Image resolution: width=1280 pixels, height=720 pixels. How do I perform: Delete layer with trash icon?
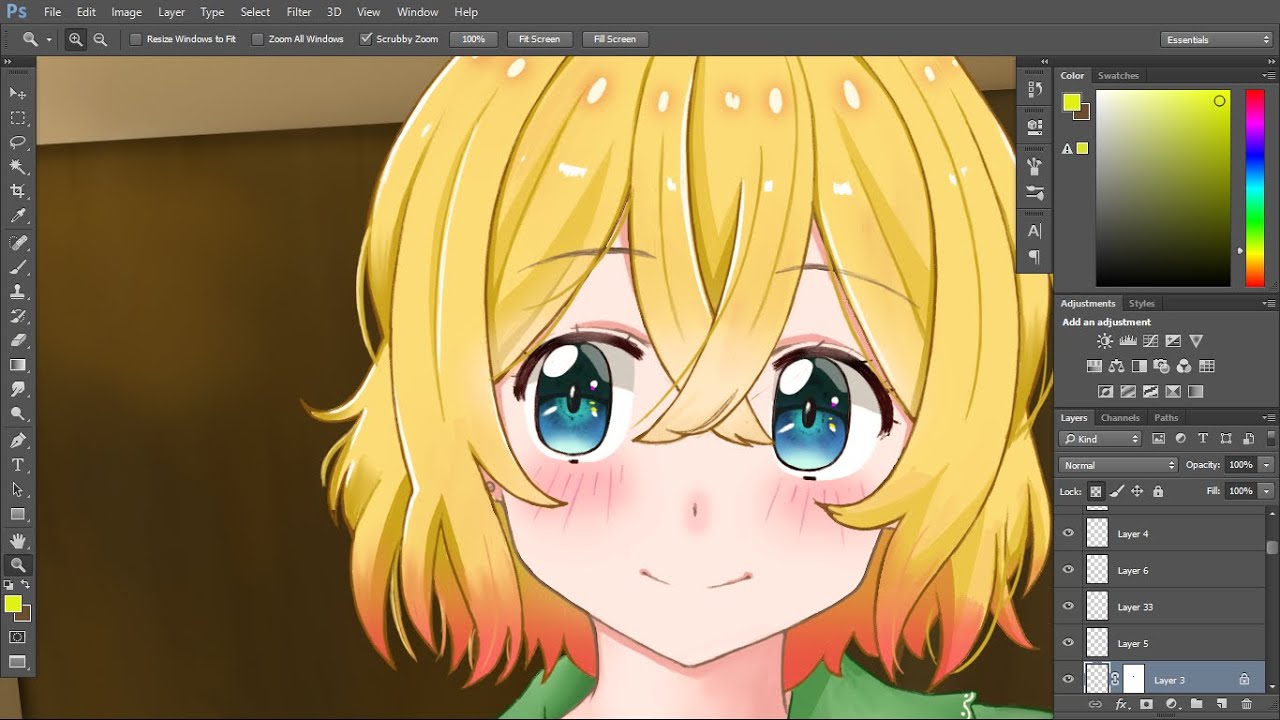(x=1246, y=705)
